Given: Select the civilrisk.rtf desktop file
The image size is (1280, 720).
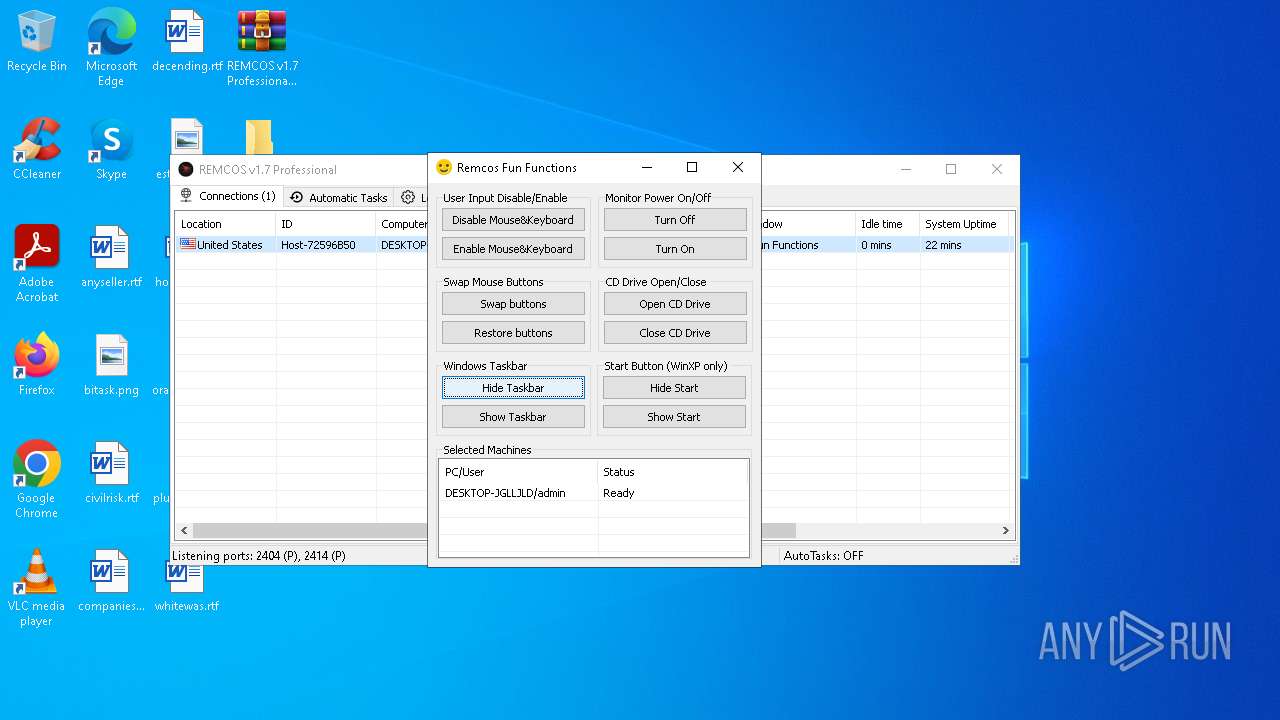Looking at the screenshot, I should [x=111, y=474].
